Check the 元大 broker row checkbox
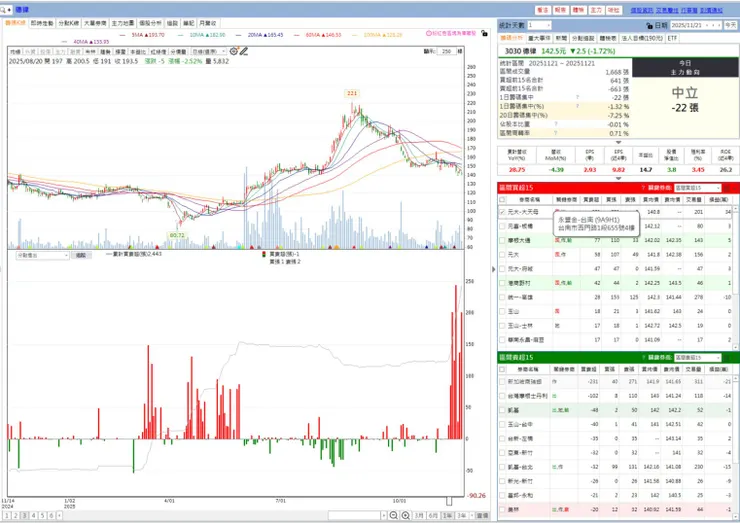Screen dimensions: 740x523 [502, 254]
